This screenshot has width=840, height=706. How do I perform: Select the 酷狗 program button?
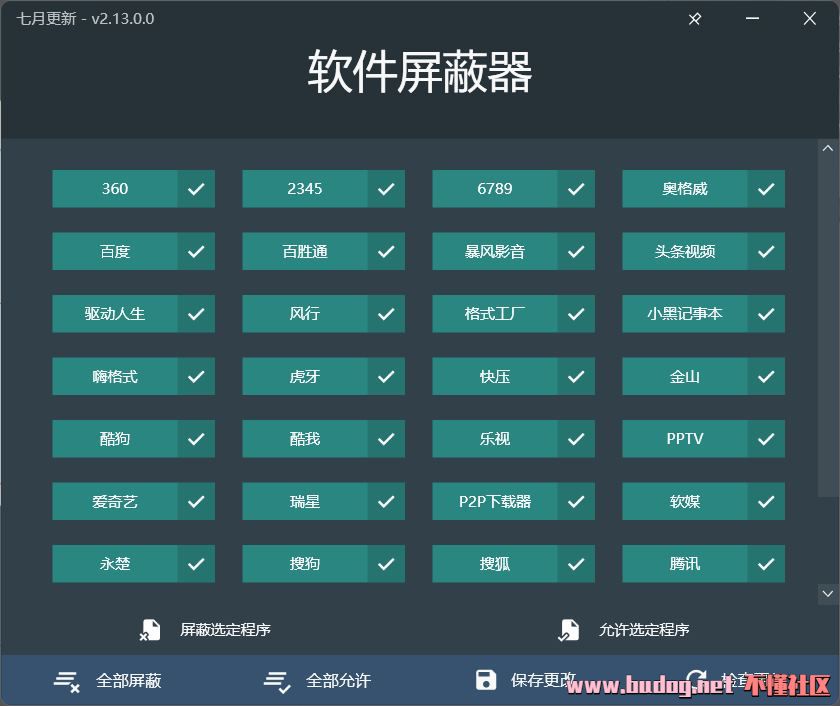click(115, 439)
